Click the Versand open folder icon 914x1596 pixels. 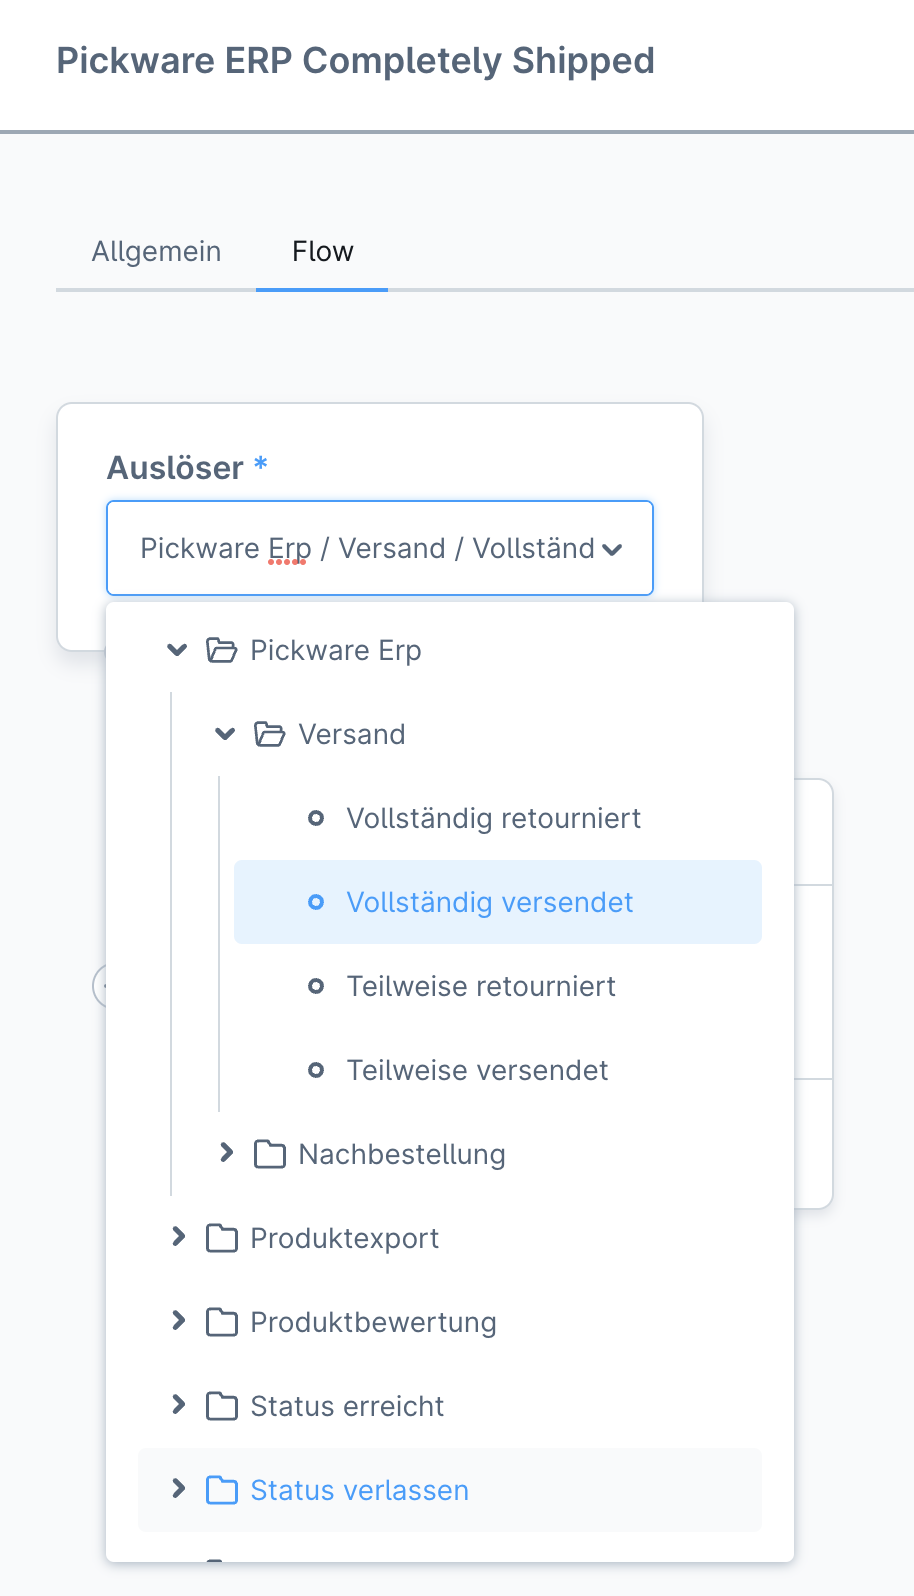269,735
